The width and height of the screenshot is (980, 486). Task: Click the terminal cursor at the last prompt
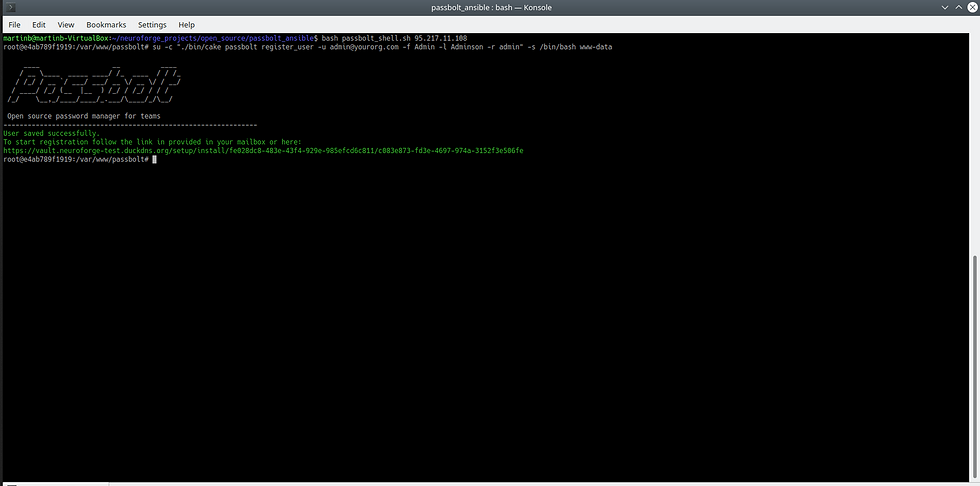click(154, 159)
